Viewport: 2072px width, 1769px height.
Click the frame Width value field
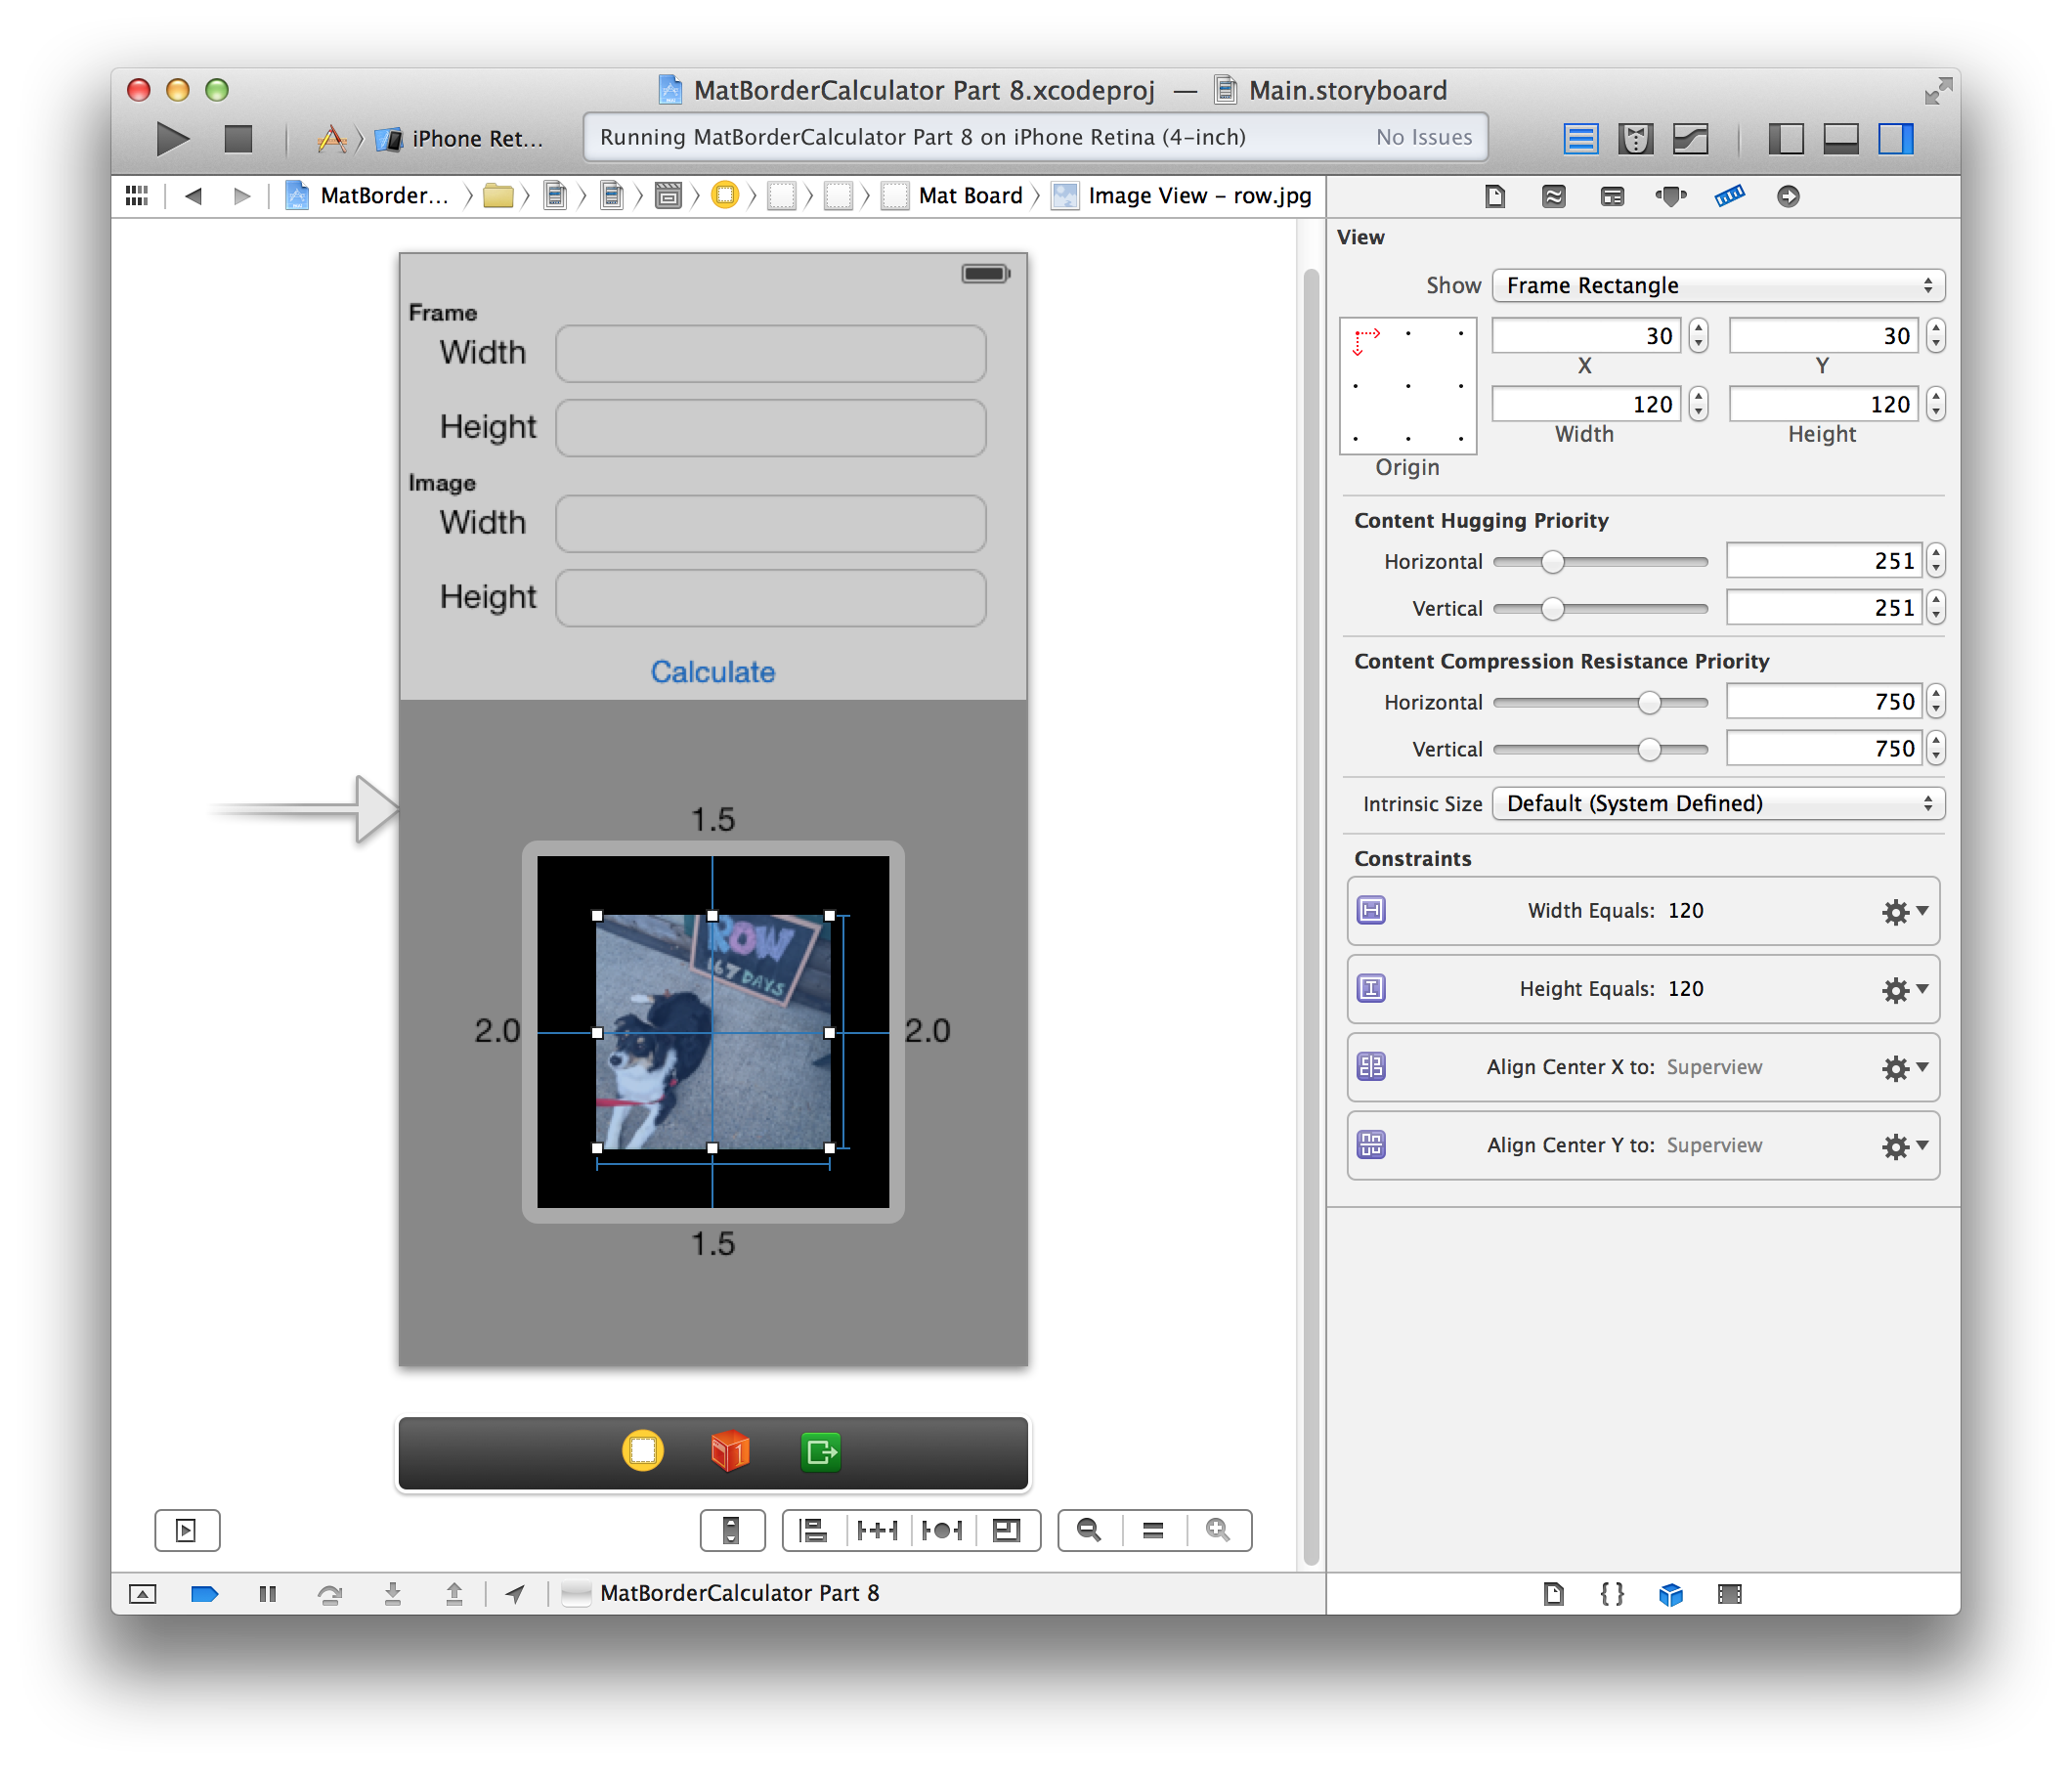pyautogui.click(x=770, y=353)
